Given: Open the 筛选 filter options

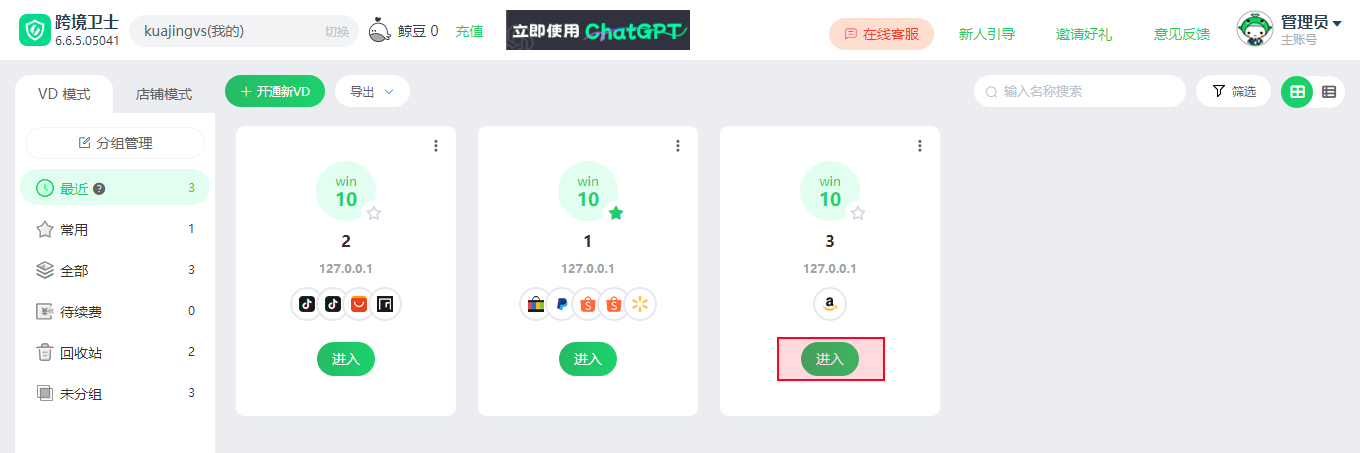Looking at the screenshot, I should 1233,91.
